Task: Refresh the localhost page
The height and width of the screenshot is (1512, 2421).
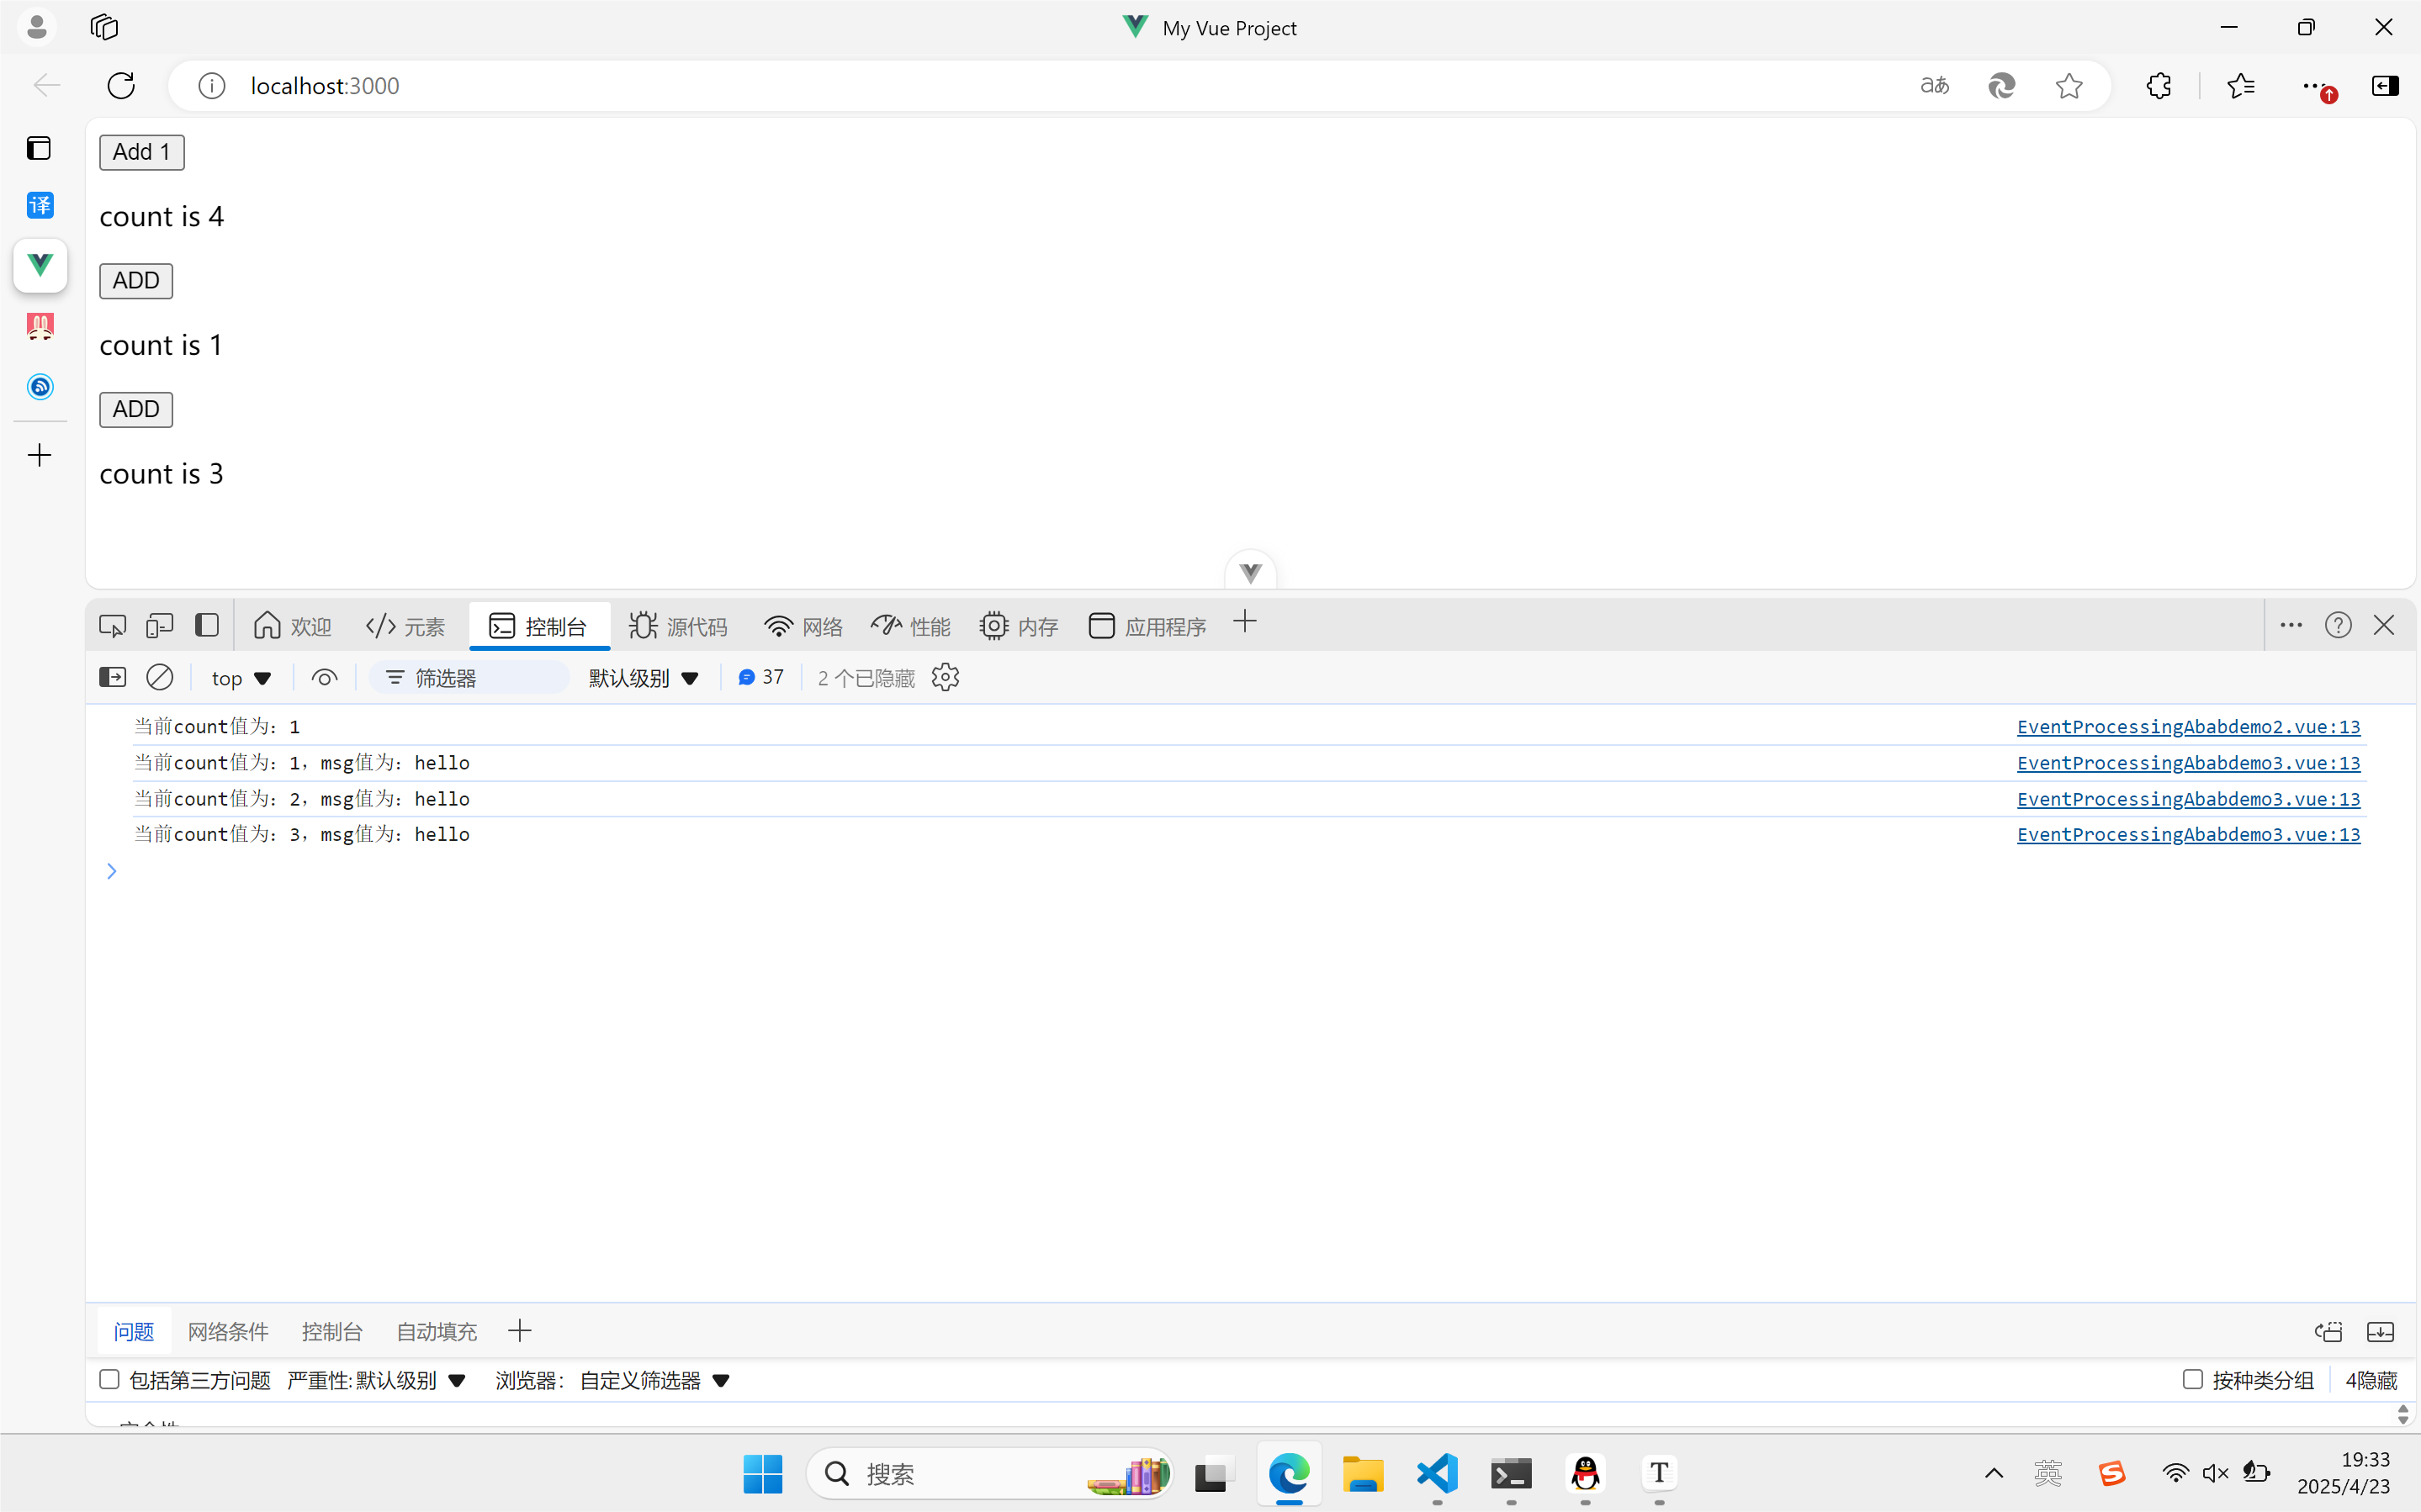Action: [x=121, y=86]
